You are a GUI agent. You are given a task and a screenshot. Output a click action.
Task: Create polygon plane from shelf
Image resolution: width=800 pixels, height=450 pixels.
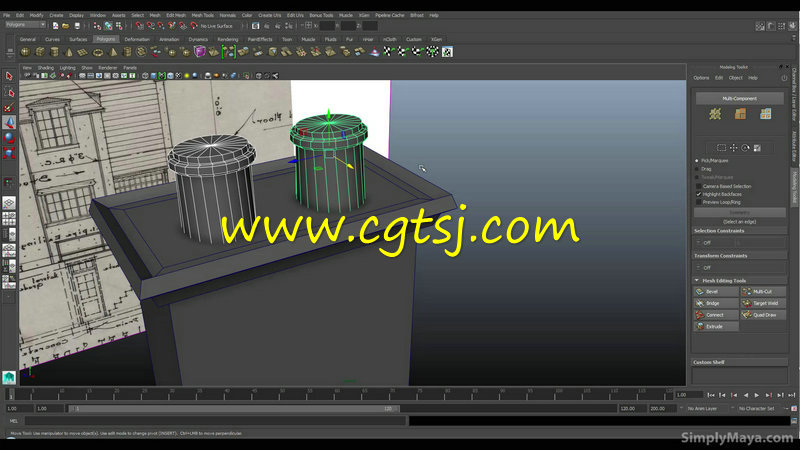pyautogui.click(x=83, y=52)
